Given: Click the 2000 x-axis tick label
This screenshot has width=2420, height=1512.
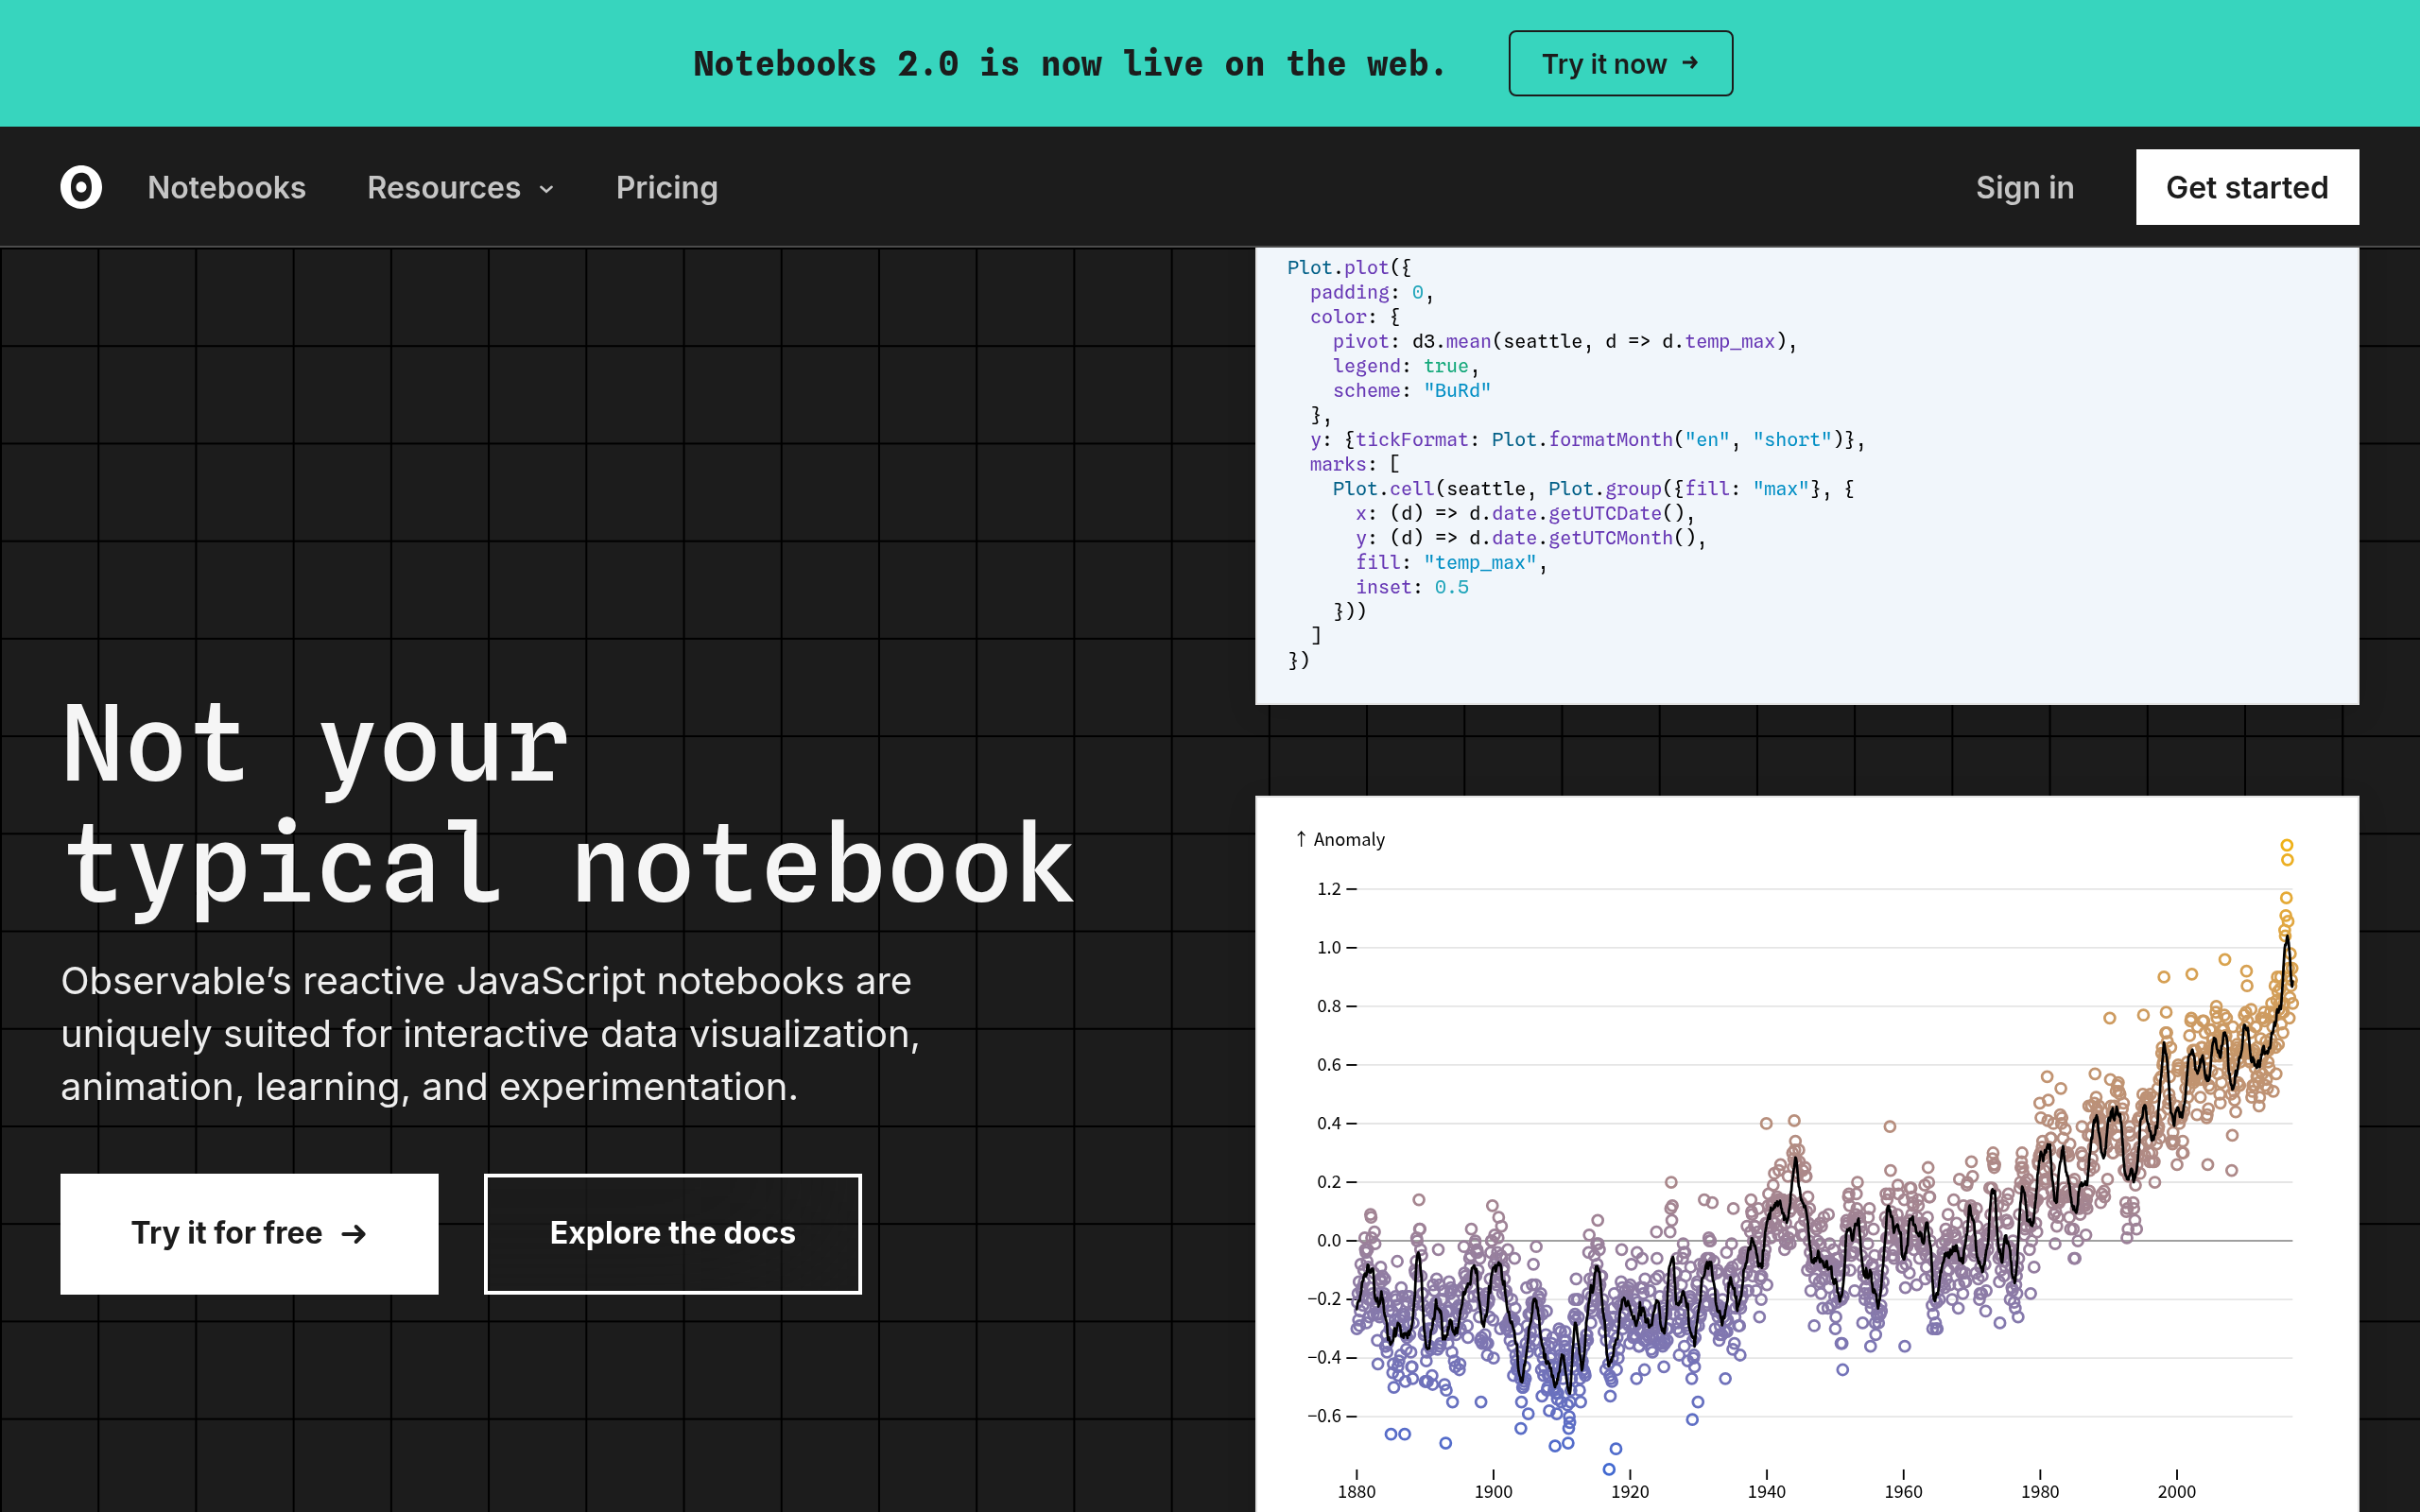Looking at the screenshot, I should point(2176,1491).
